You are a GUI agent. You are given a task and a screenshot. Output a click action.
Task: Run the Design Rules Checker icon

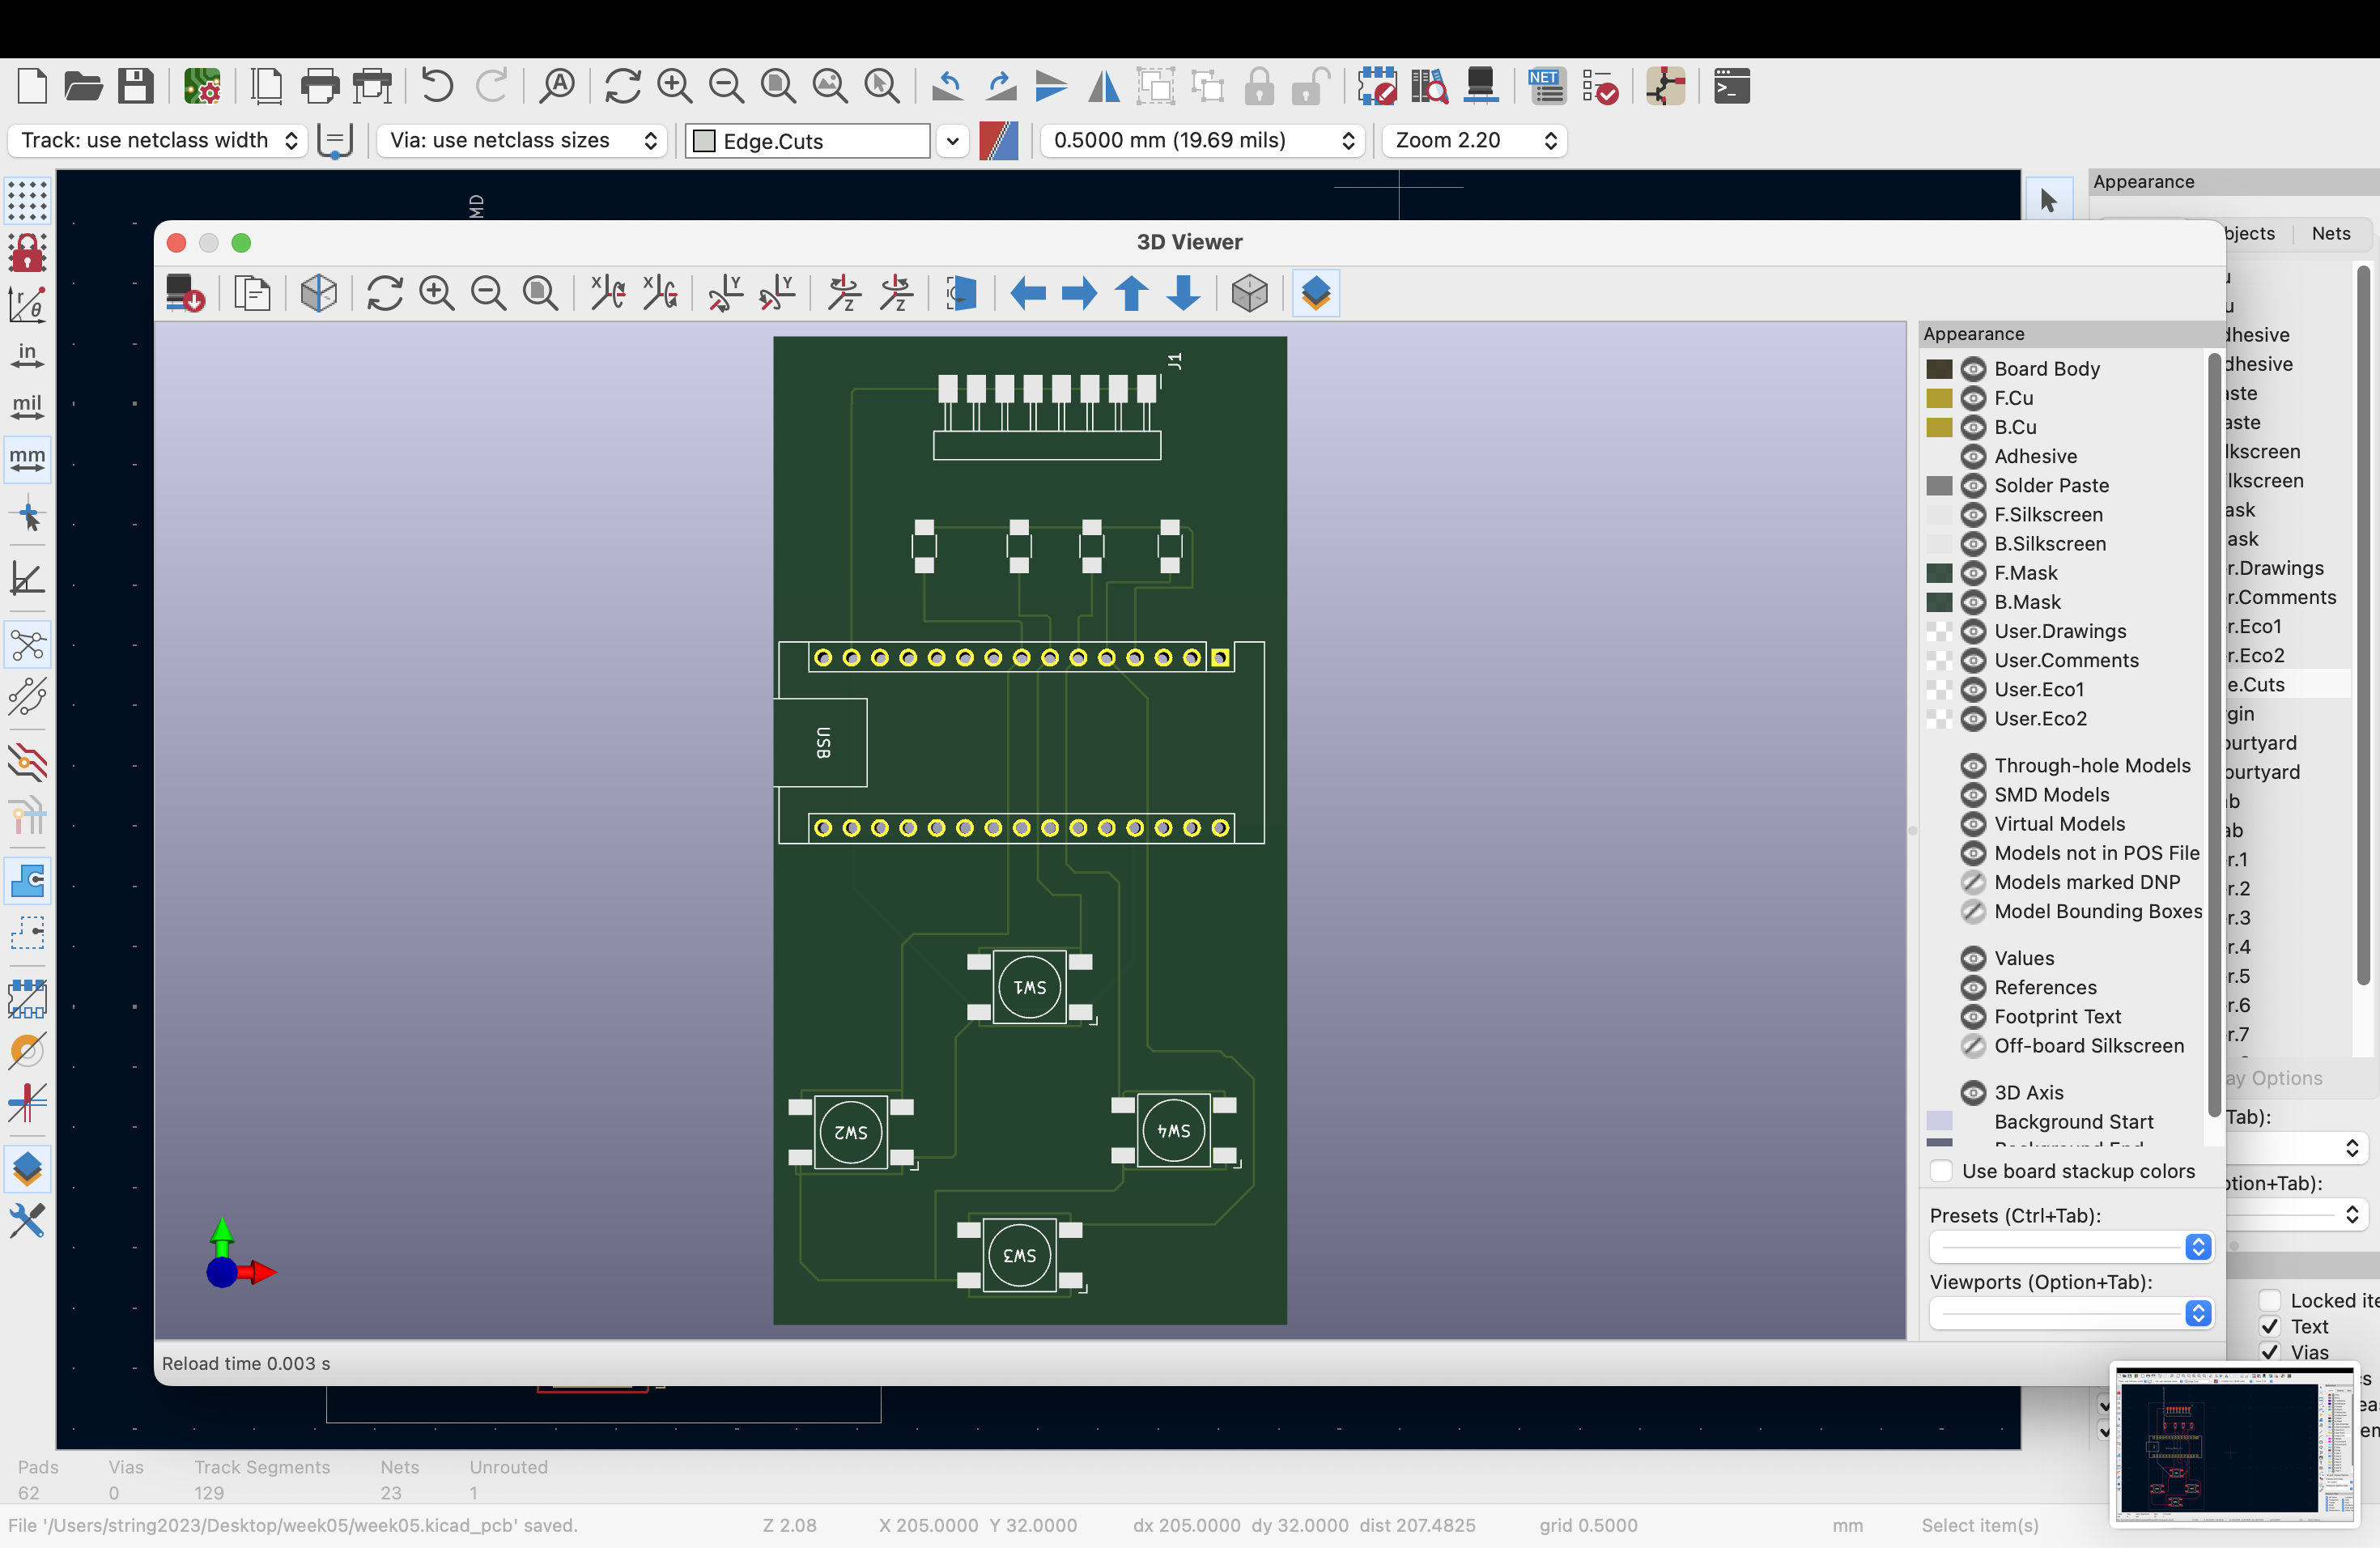[1600, 86]
